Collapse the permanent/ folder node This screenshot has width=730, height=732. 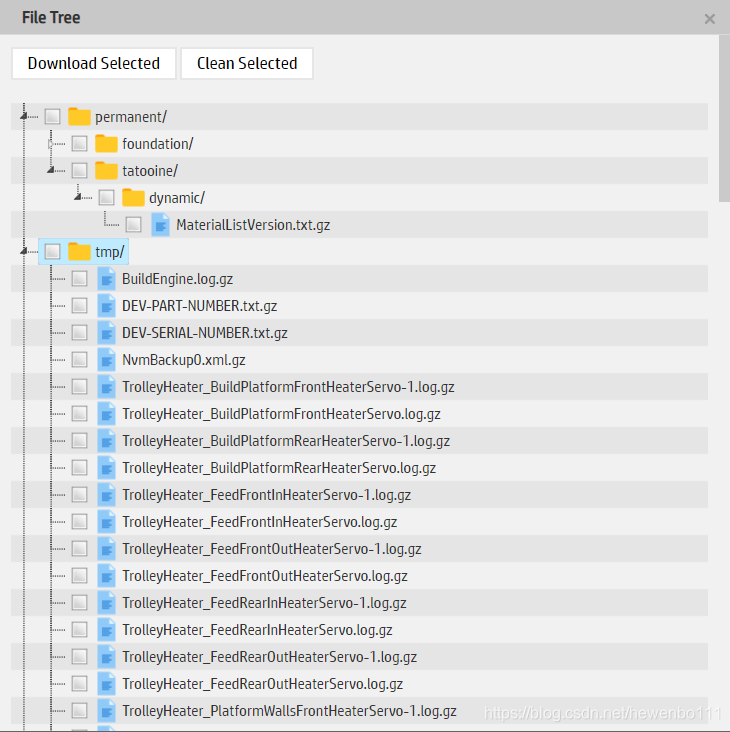24,116
